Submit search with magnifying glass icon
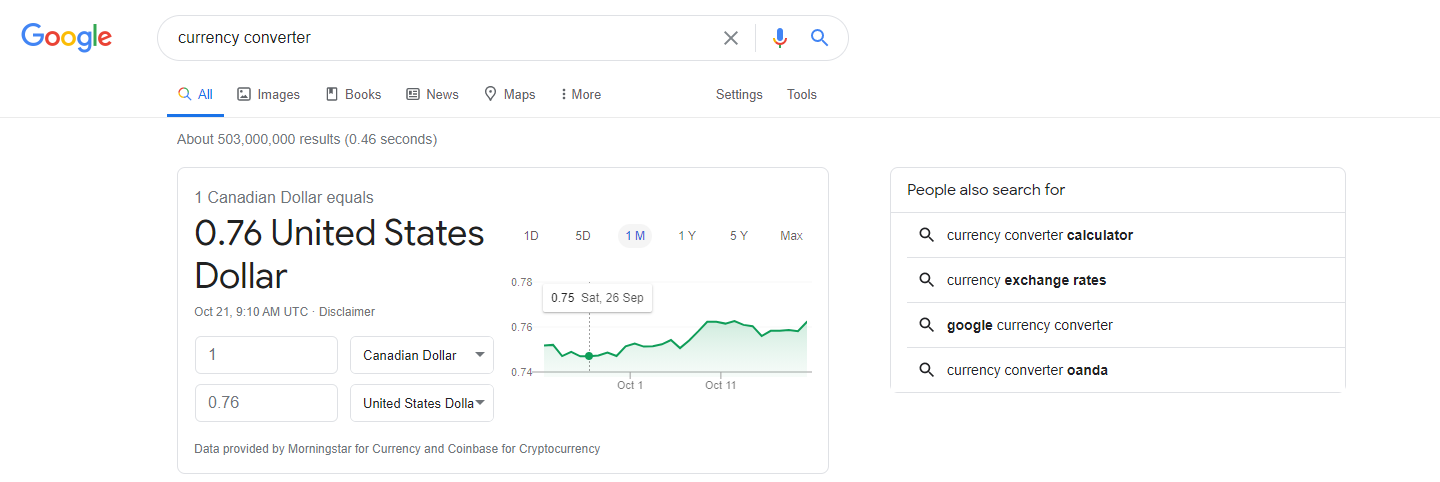This screenshot has width=1440, height=482. pos(819,38)
